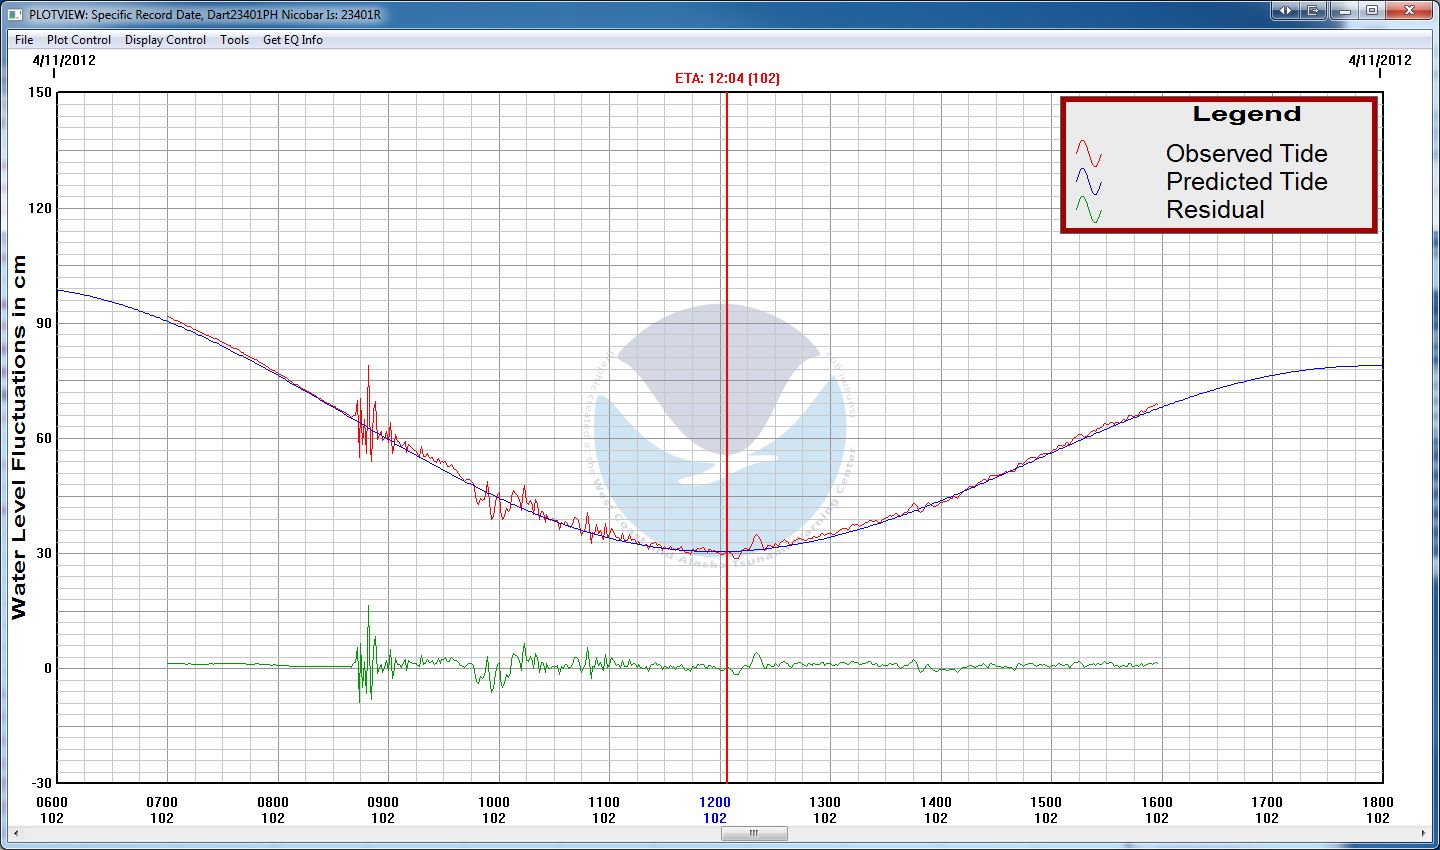
Task: Click the Predicted Tide blue legend symbol
Action: coord(1088,182)
